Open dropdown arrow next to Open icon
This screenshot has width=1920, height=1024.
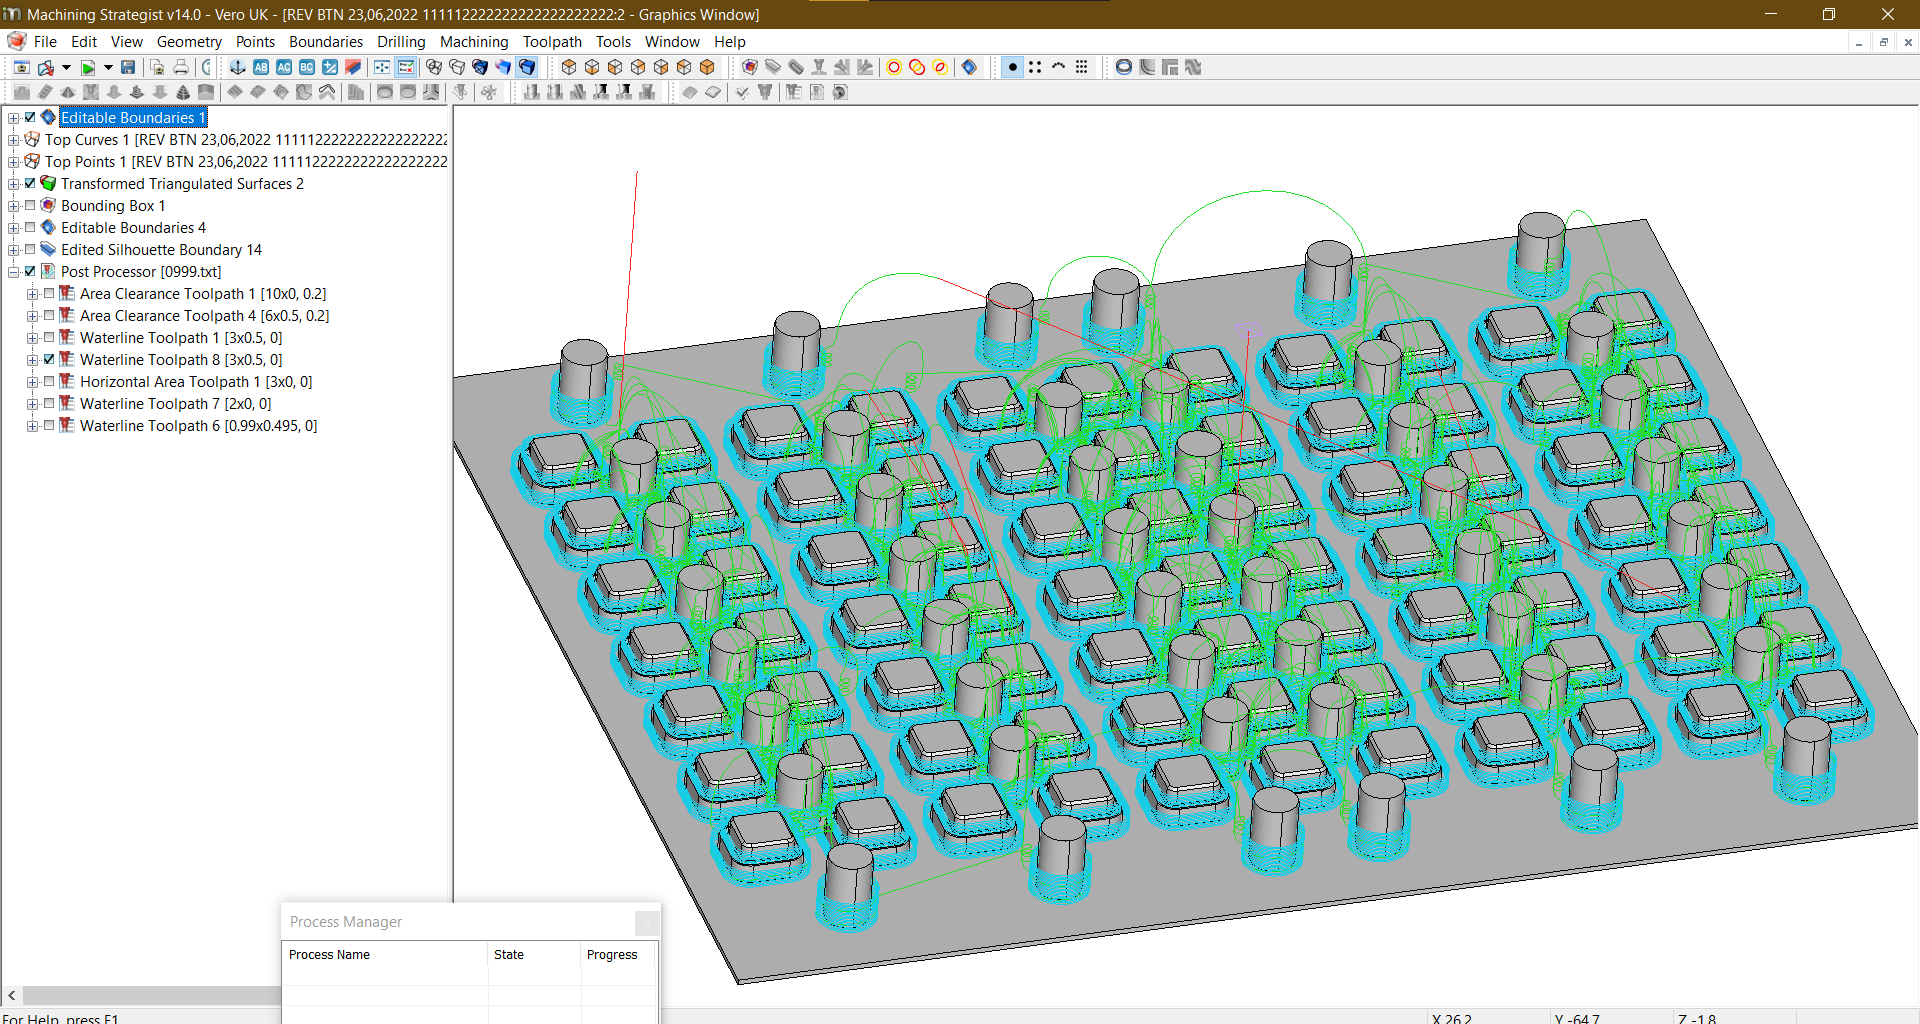coord(66,67)
